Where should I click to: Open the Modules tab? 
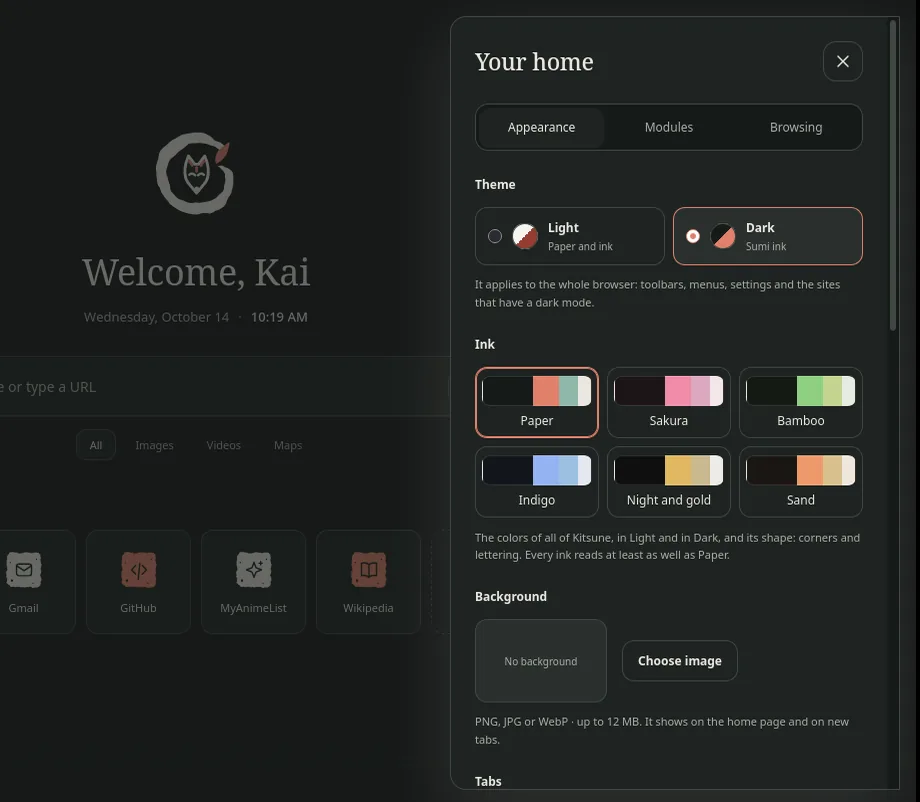click(x=669, y=127)
